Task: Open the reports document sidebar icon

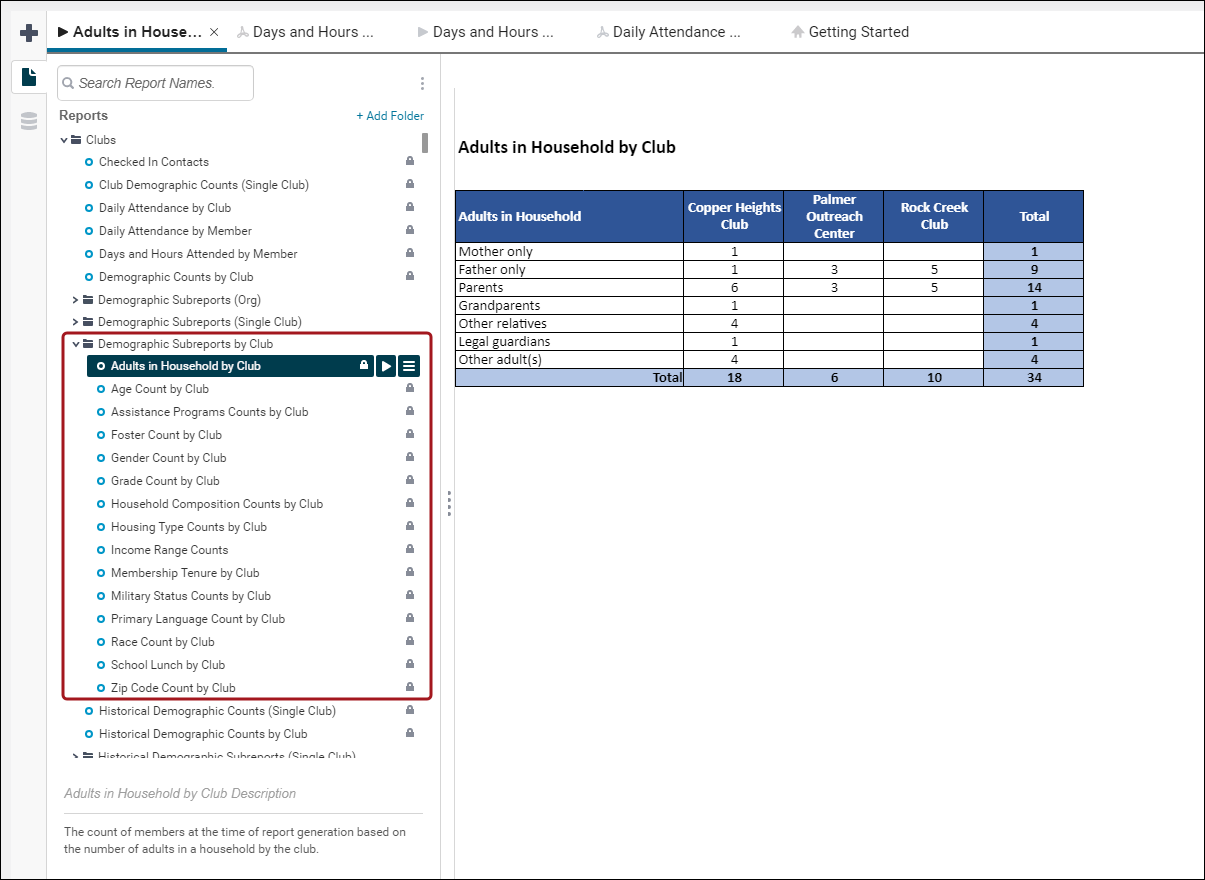Action: coord(29,77)
